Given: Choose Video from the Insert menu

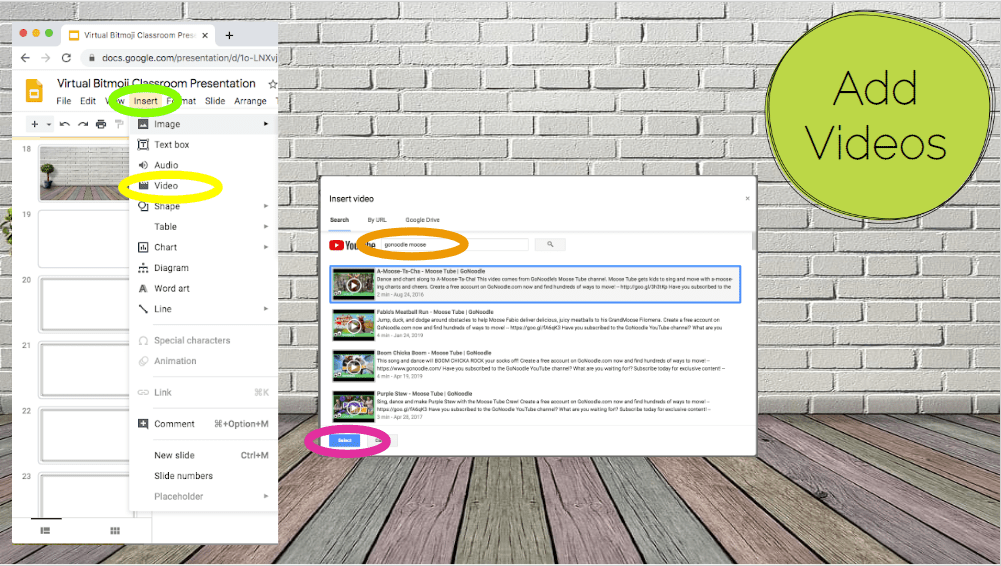Looking at the screenshot, I should click(x=166, y=186).
